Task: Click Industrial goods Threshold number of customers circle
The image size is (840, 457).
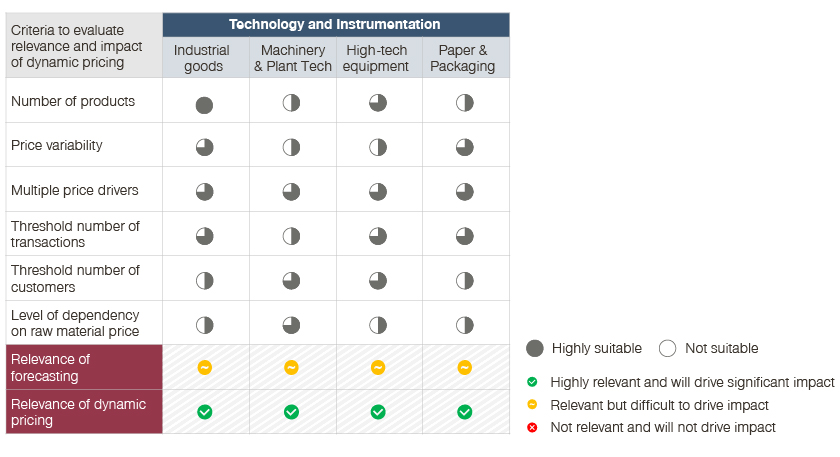Action: [204, 280]
